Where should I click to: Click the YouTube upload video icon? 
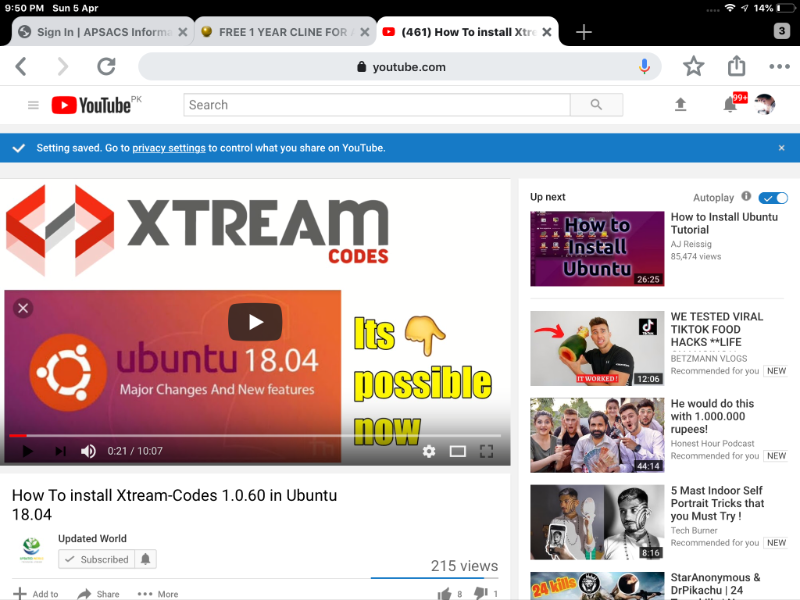click(681, 105)
